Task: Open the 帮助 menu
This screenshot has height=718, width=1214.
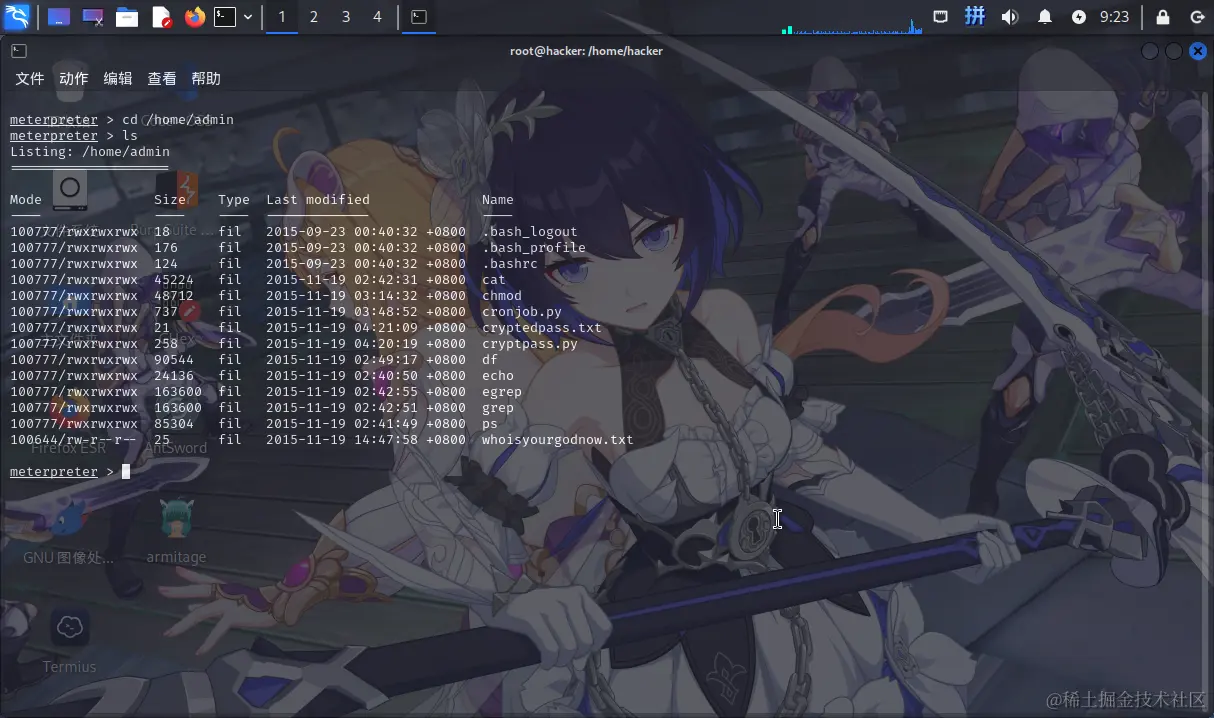Action: [206, 79]
